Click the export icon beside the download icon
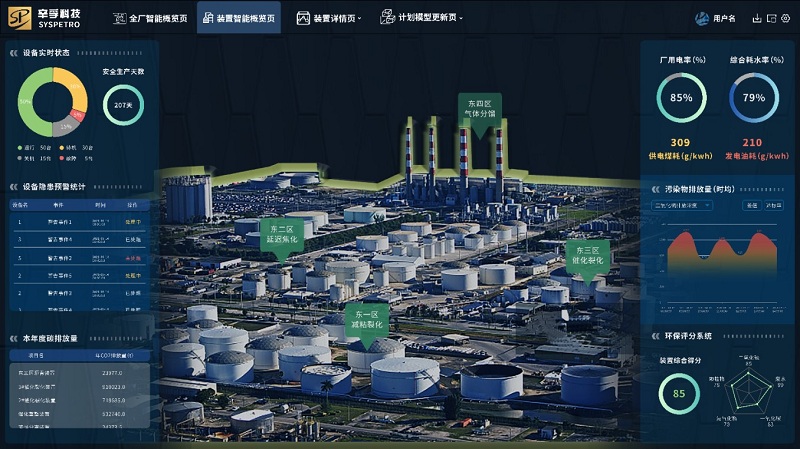The image size is (800, 449). [x=771, y=18]
